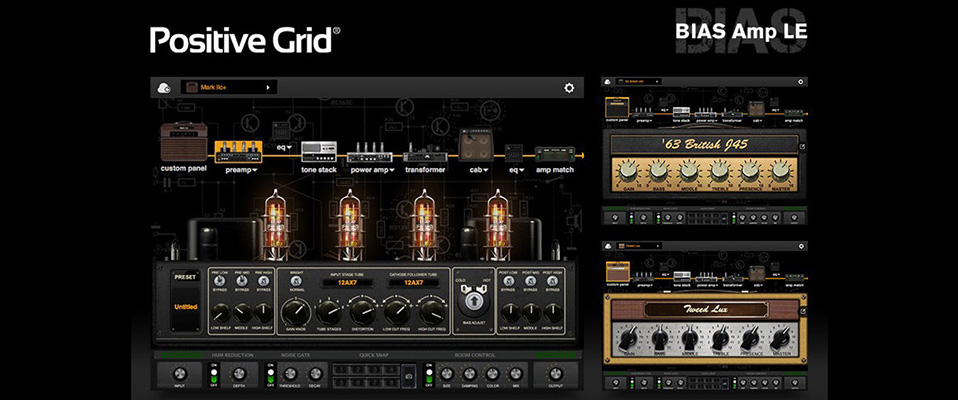
Task: Select the highlighted preamp module image
Action: click(238, 151)
